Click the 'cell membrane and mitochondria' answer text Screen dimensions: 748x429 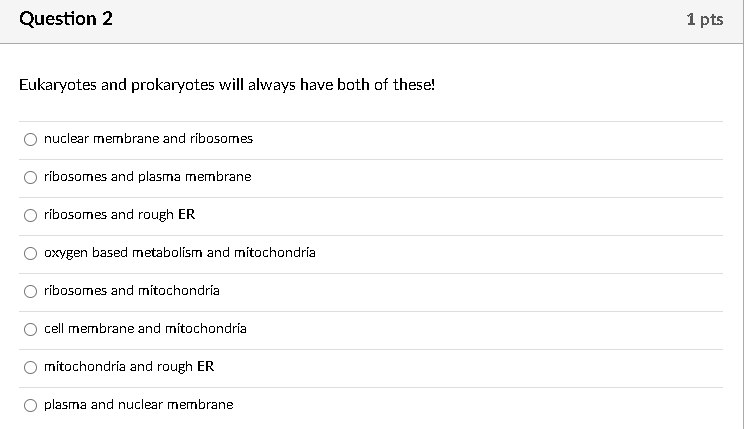(x=145, y=329)
